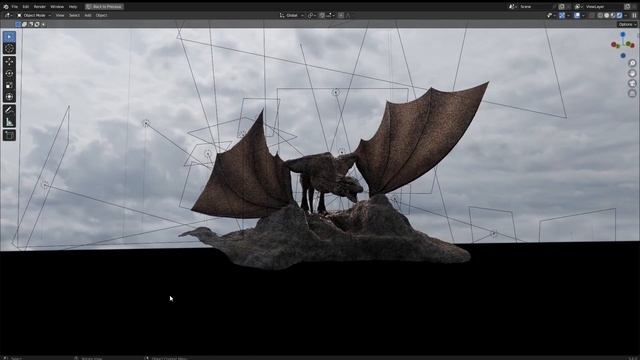Viewport: 640px width, 360px height.
Task: Select the Cursor tool
Action: pos(9,49)
